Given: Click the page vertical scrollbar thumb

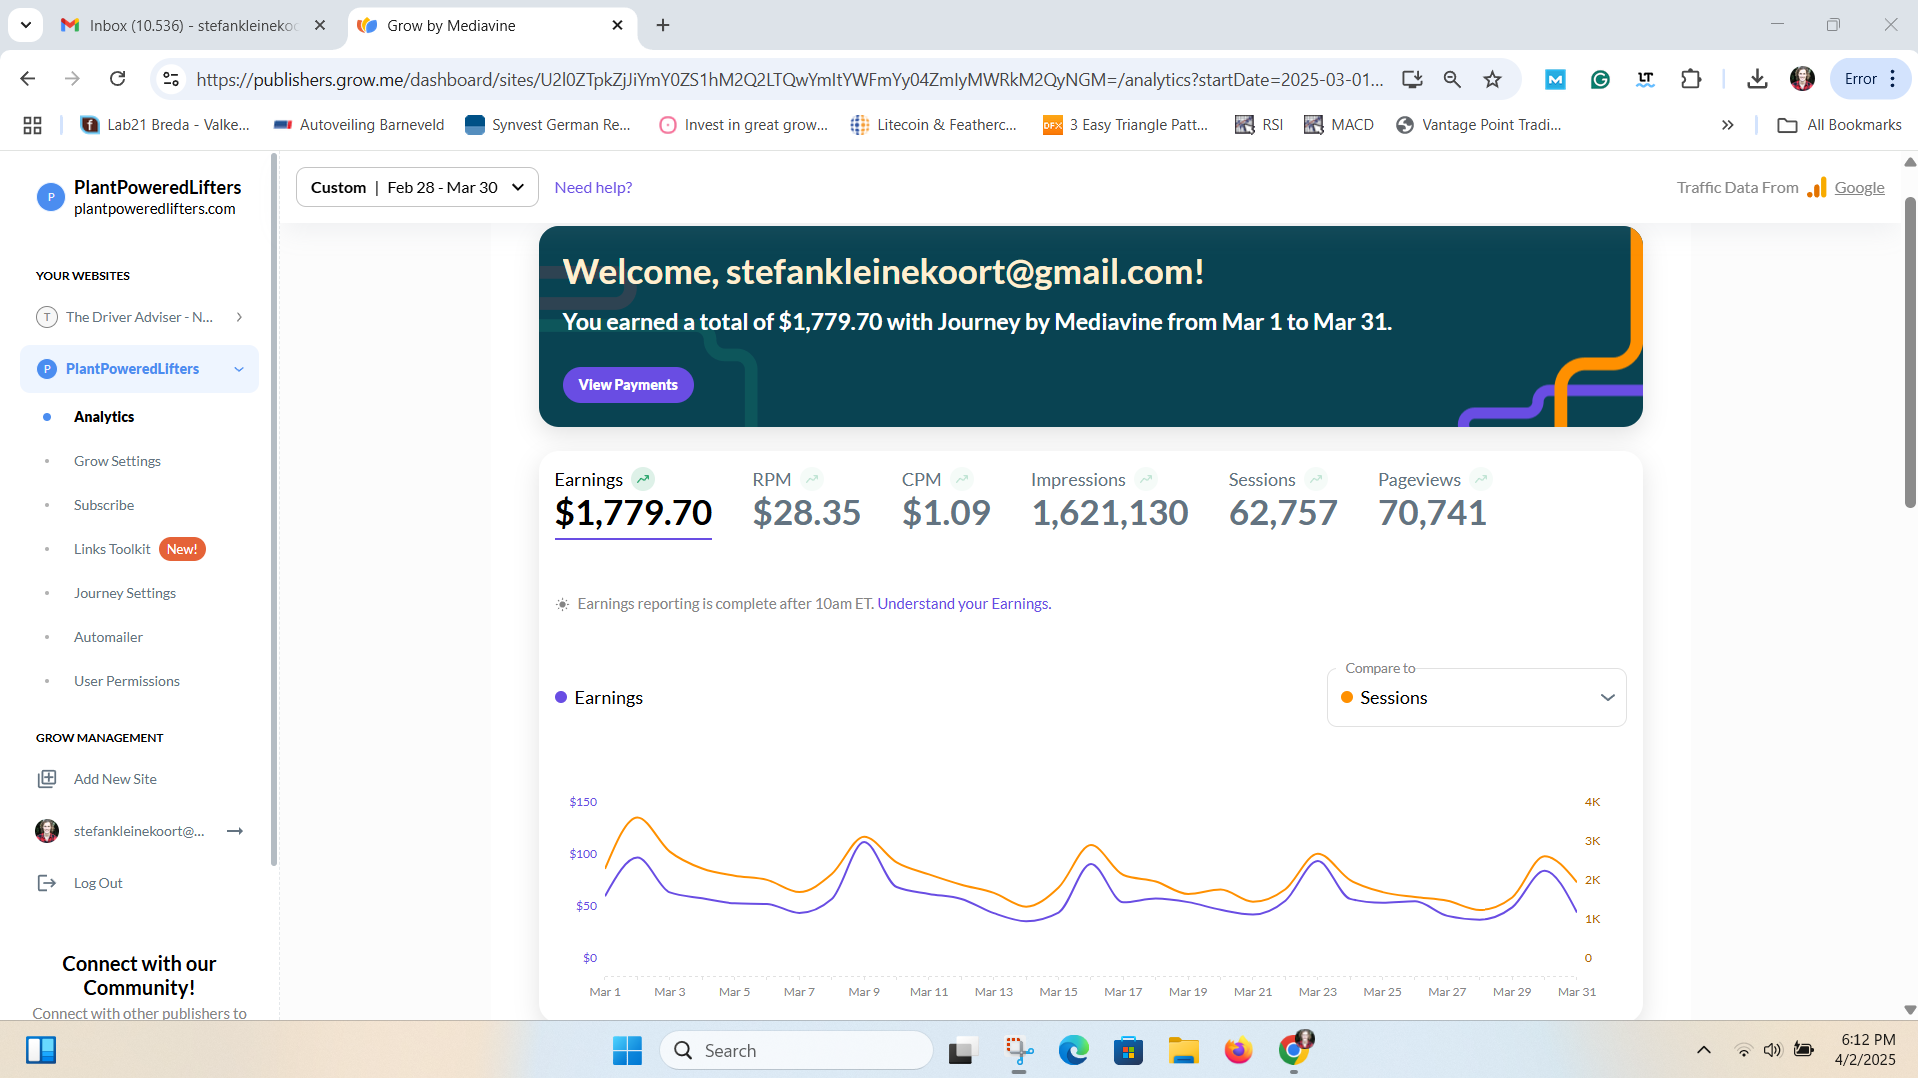Looking at the screenshot, I should point(1909,352).
